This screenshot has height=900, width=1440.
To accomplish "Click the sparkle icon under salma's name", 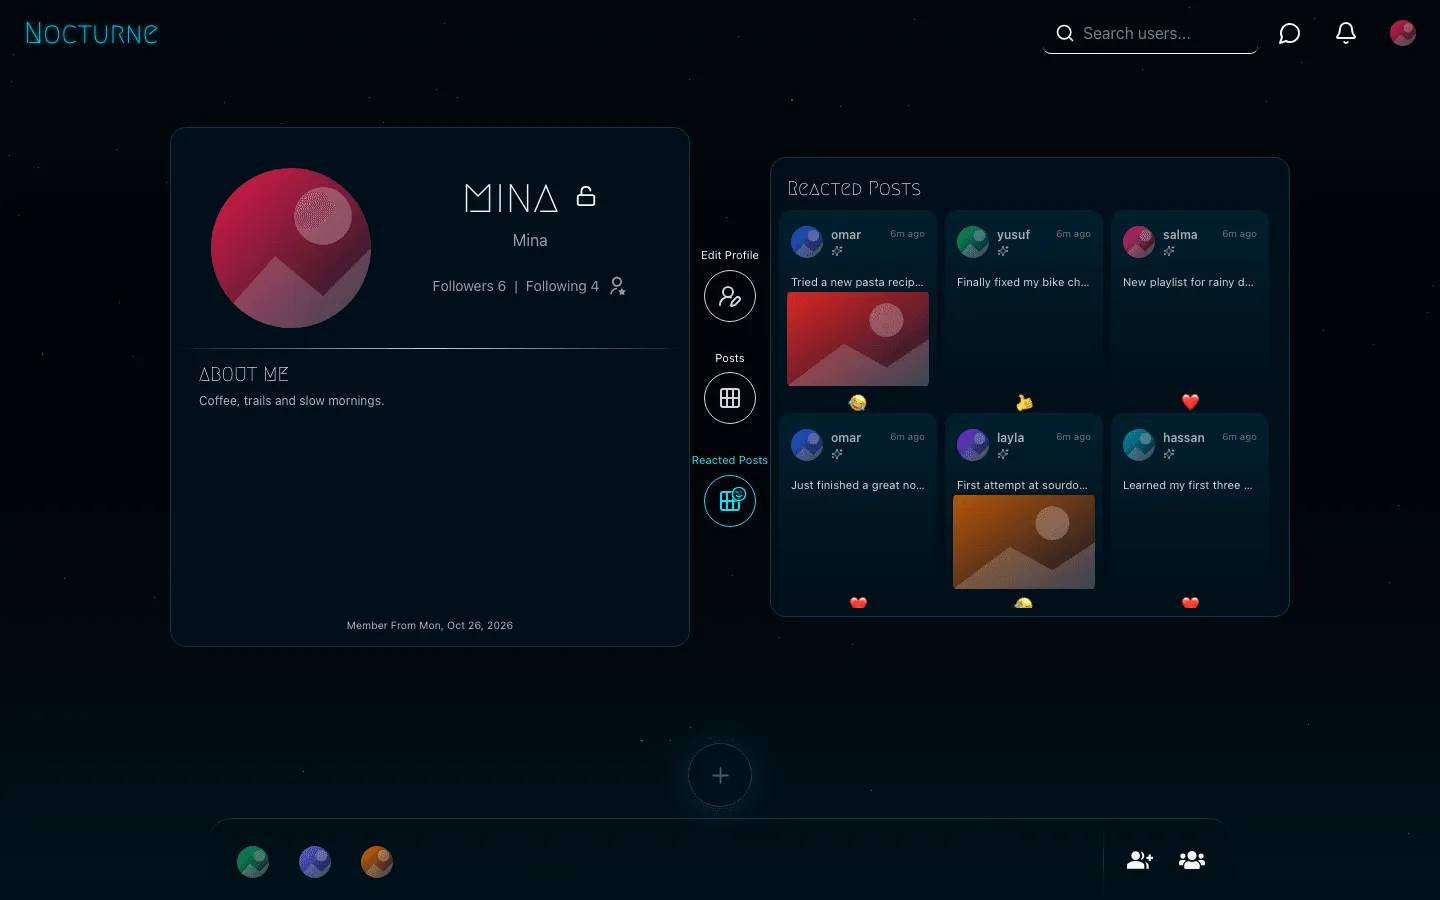I will tap(1169, 251).
